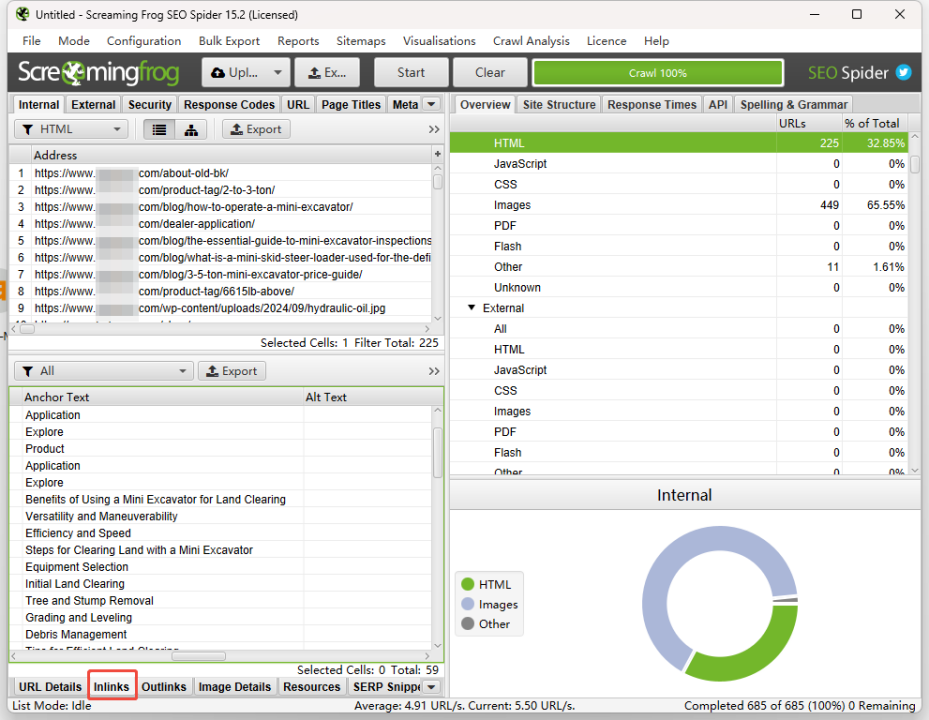
Task: Open the All filter dropdown for inlinks
Action: 104,371
